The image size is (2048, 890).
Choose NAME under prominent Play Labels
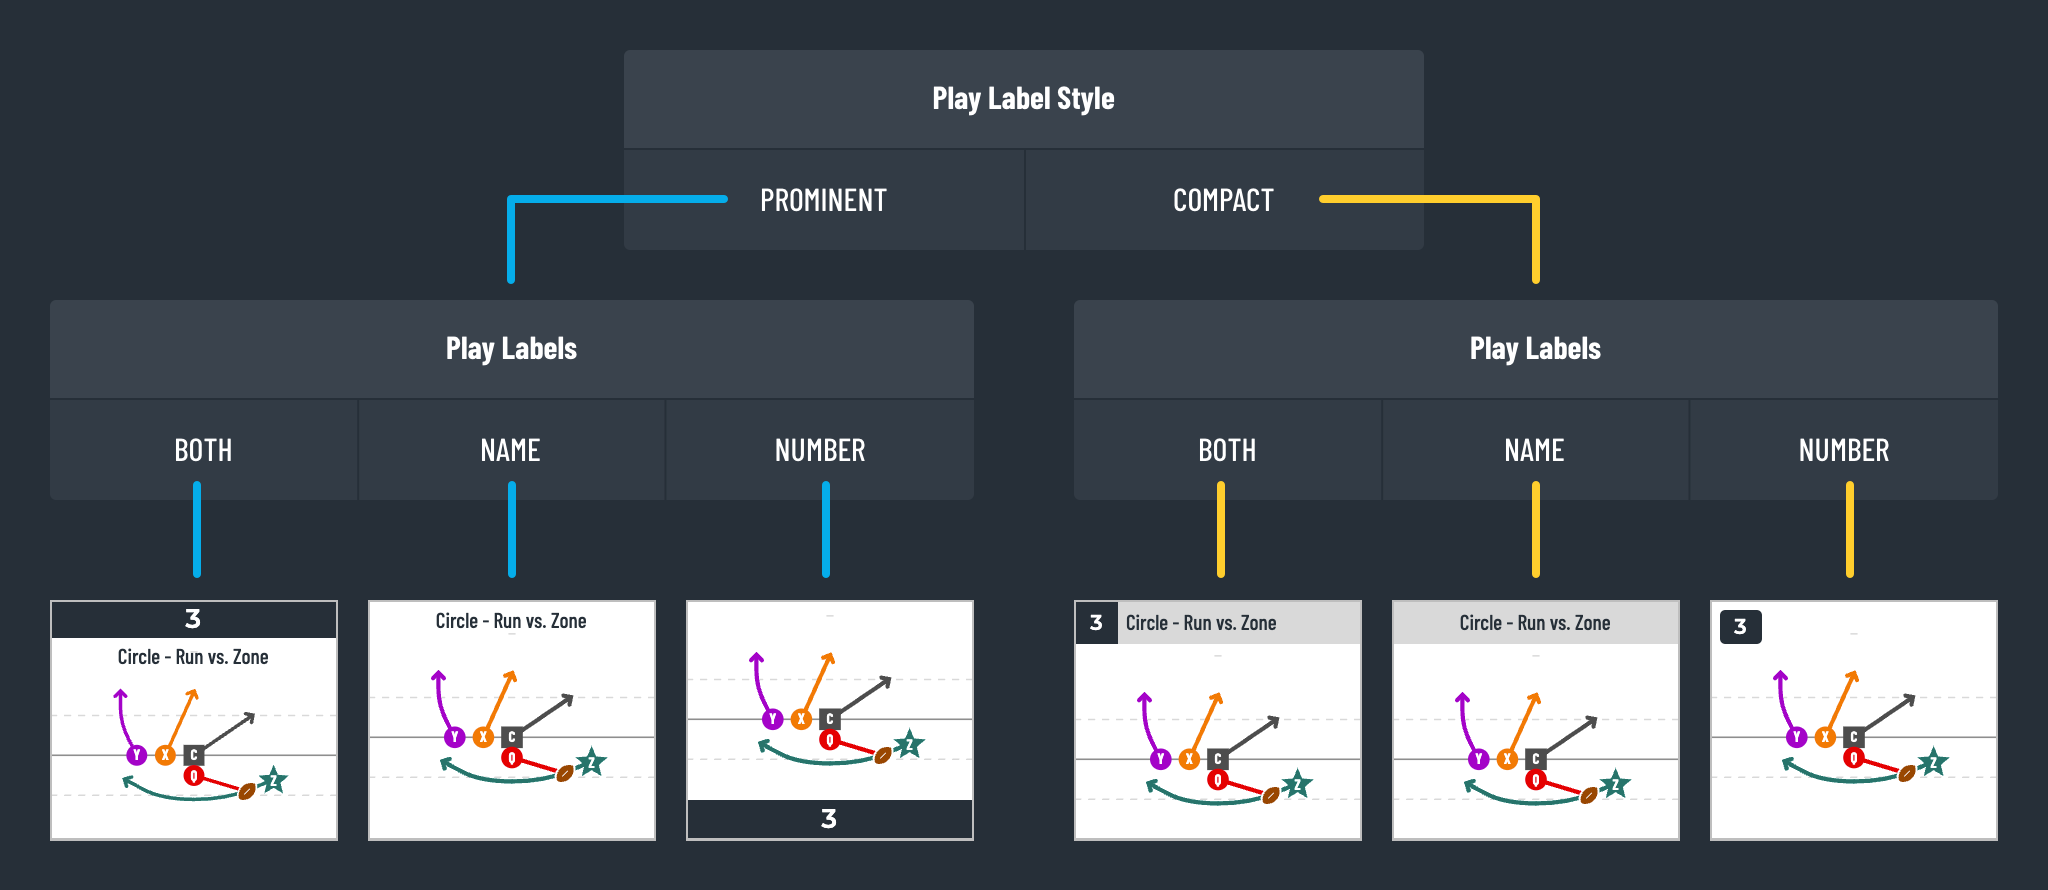pyautogui.click(x=511, y=450)
